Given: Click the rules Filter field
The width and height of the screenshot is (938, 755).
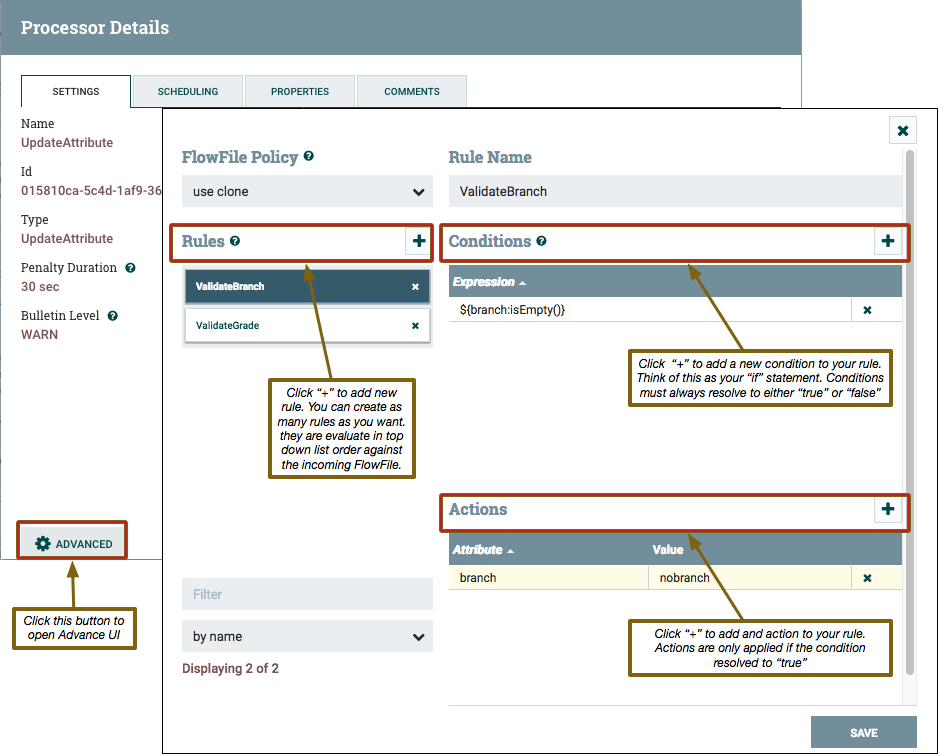Looking at the screenshot, I should click(307, 594).
